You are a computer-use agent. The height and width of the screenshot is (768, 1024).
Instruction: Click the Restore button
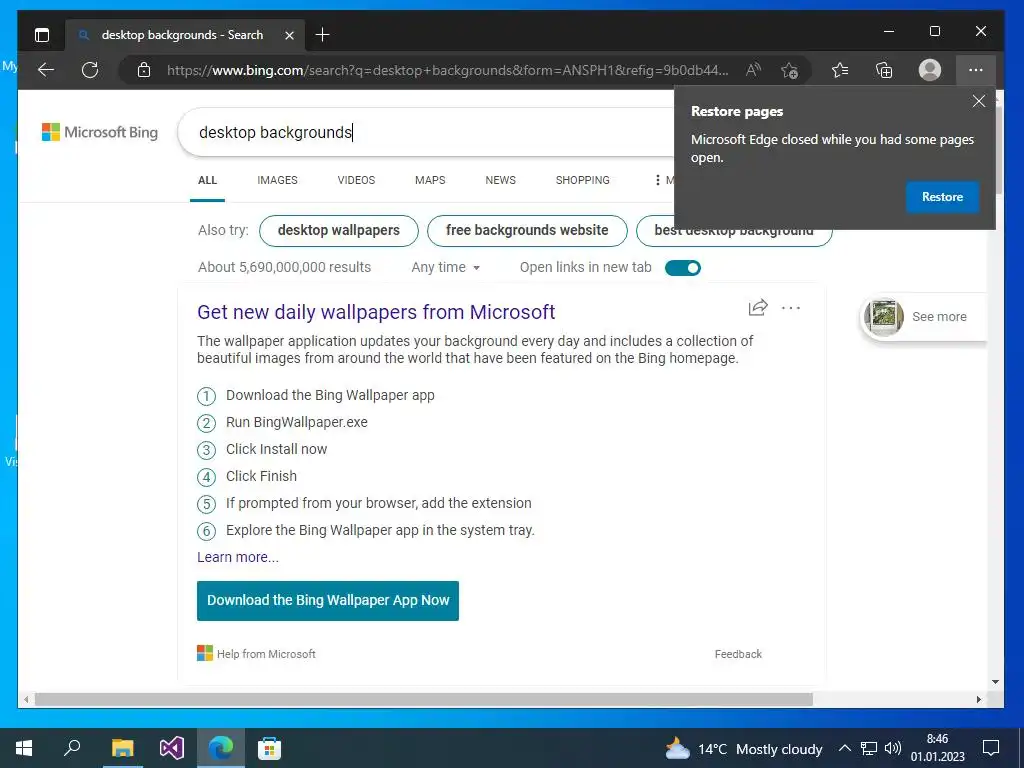pos(942,197)
